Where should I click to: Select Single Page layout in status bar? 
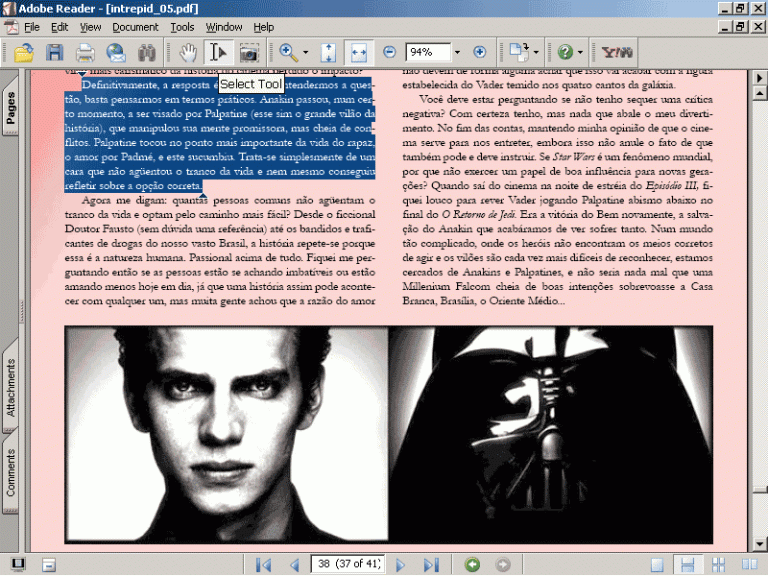[657, 565]
